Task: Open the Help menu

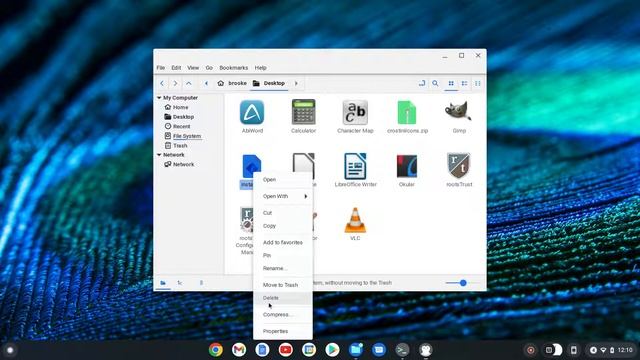Action: pyautogui.click(x=260, y=68)
